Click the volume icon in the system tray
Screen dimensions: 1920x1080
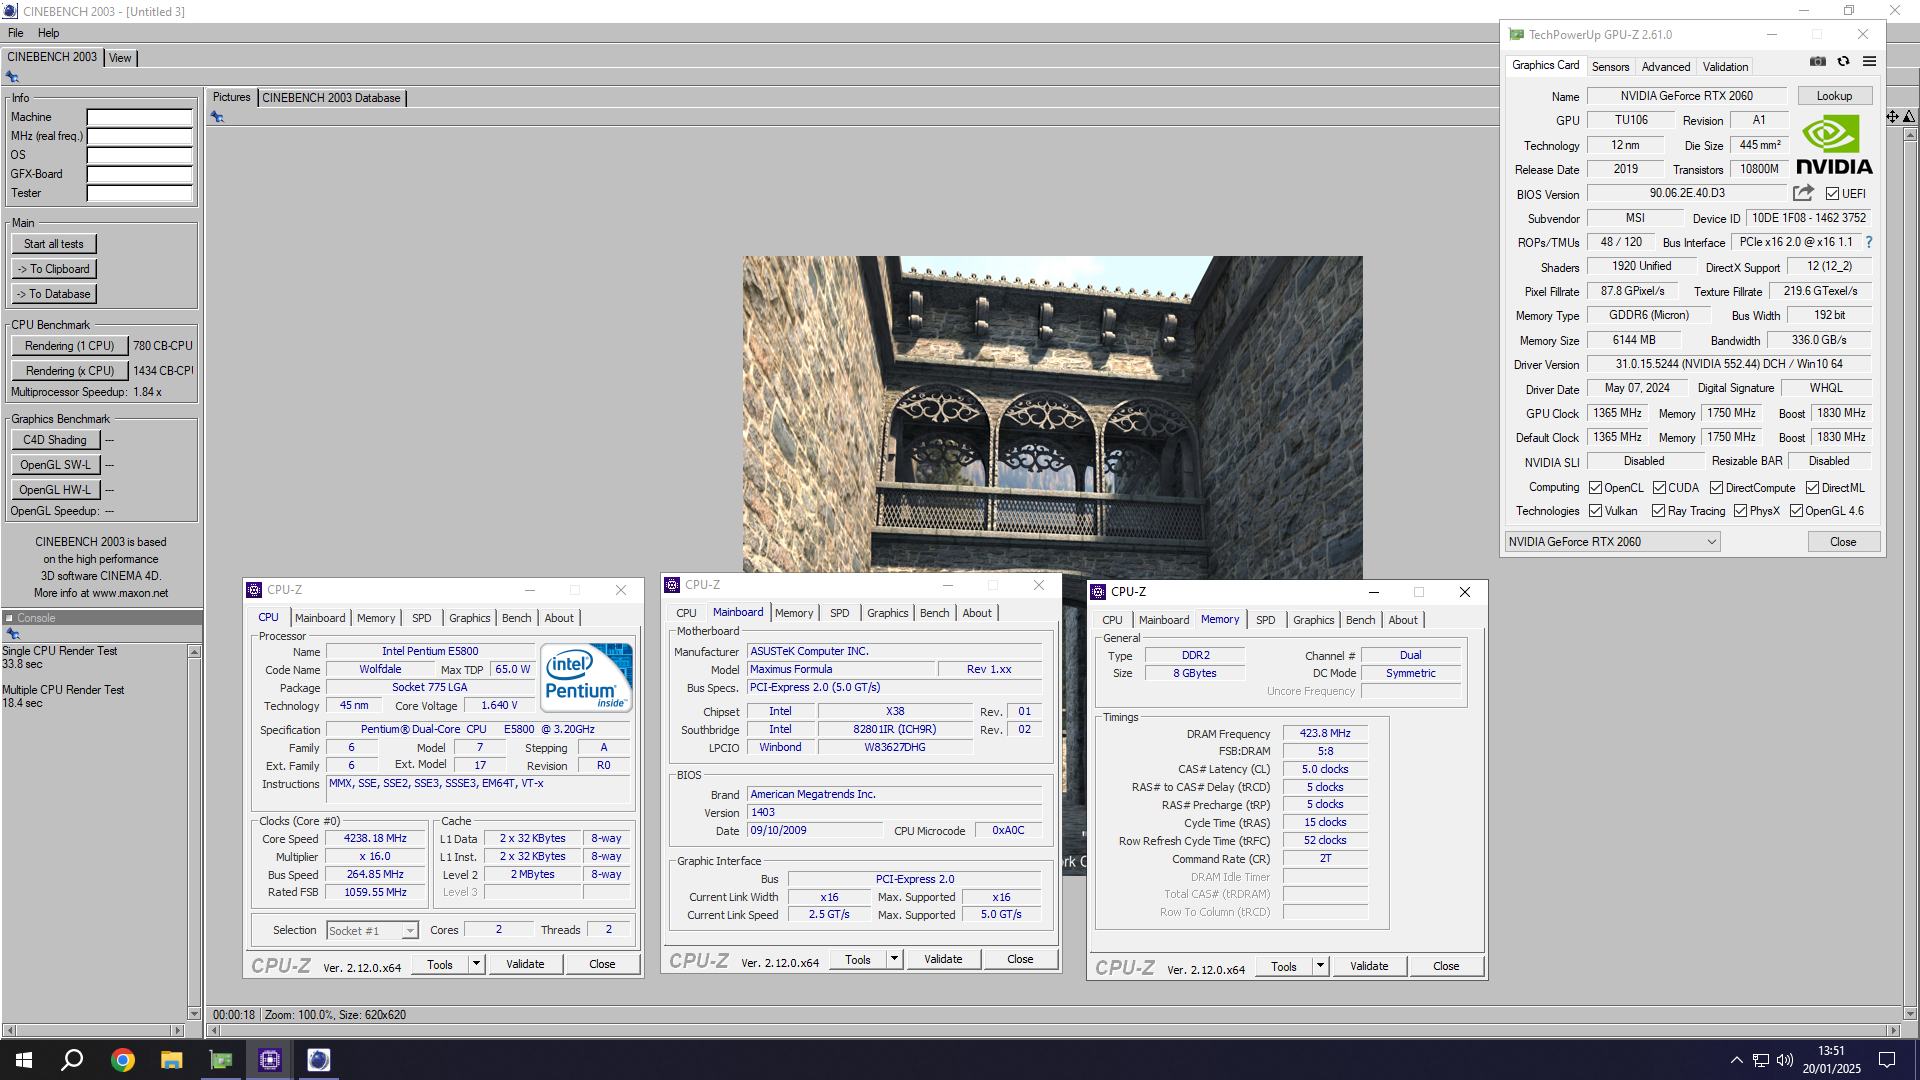click(1785, 1060)
